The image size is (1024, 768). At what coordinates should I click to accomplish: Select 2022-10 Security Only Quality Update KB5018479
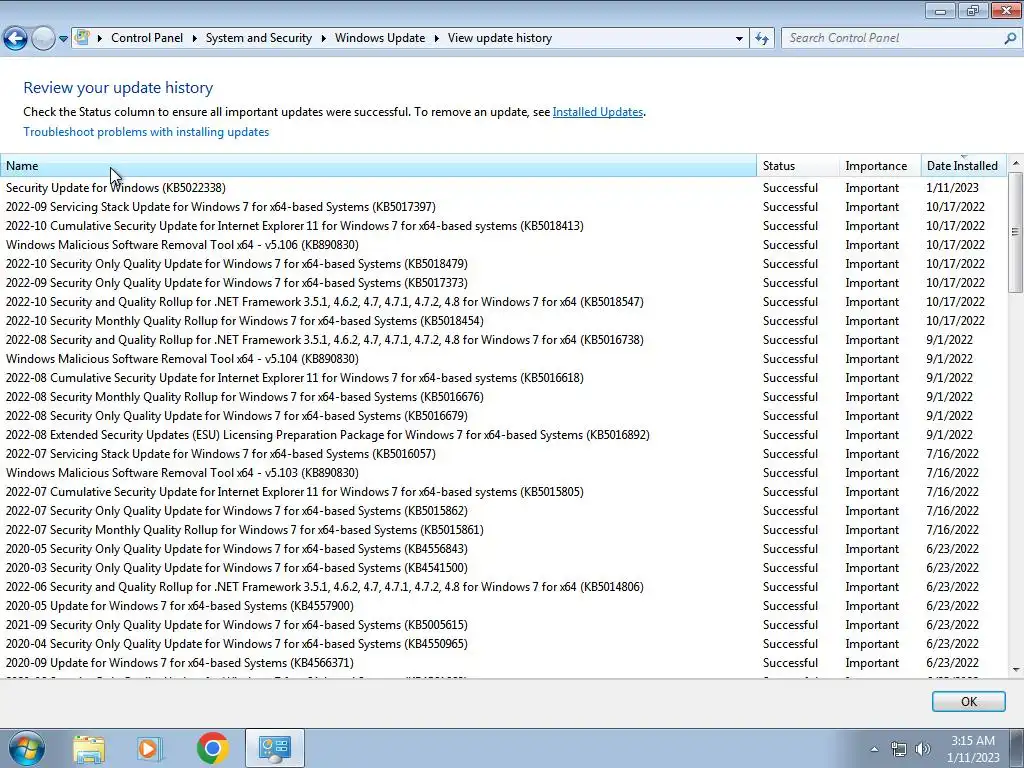[x=503, y=264]
